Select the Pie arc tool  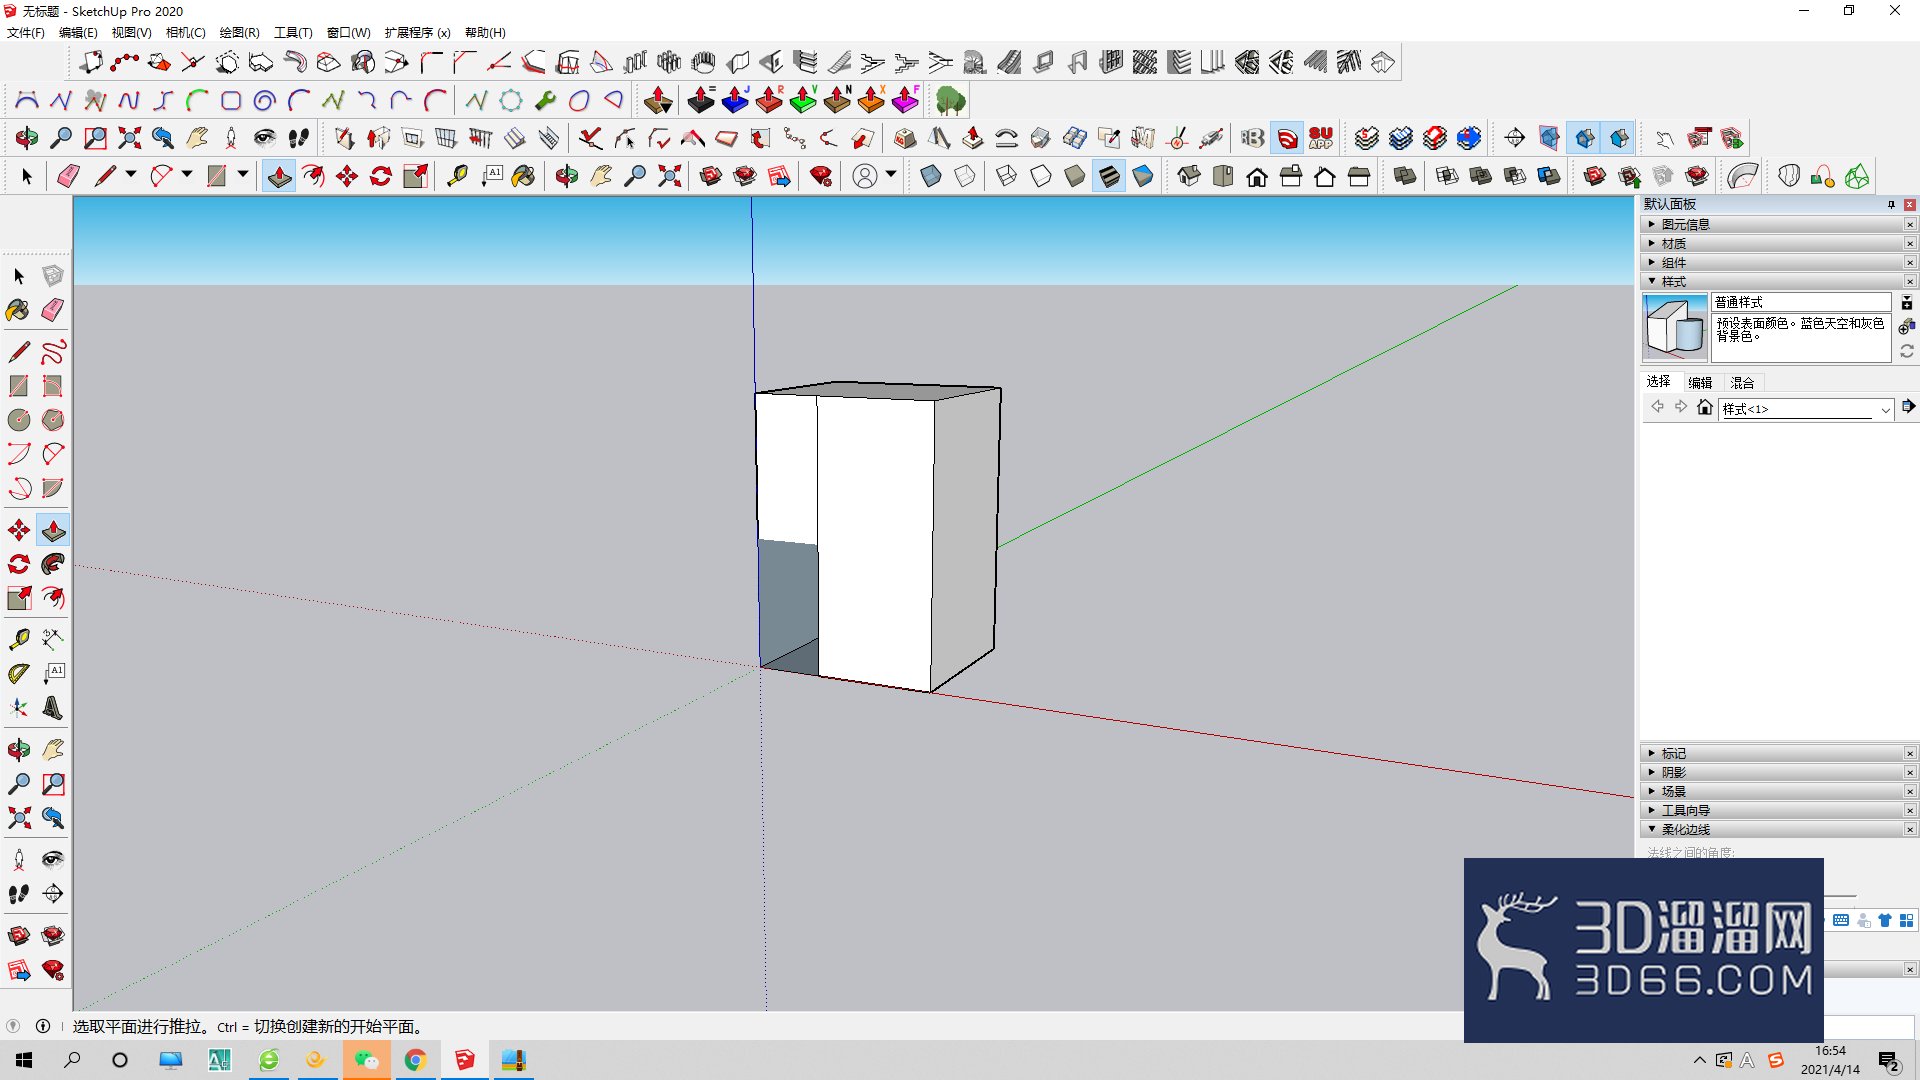53,488
